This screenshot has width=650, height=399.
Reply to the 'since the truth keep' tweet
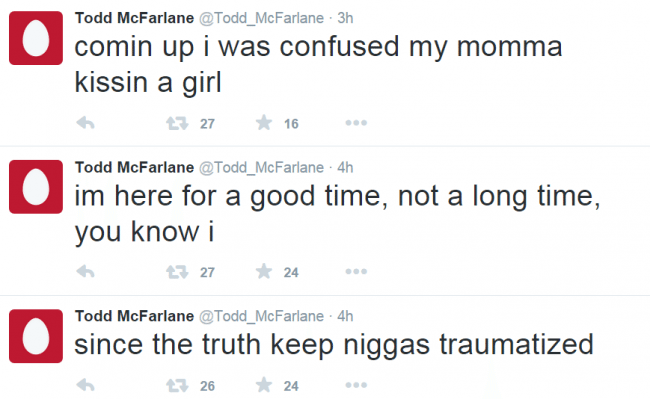click(86, 385)
